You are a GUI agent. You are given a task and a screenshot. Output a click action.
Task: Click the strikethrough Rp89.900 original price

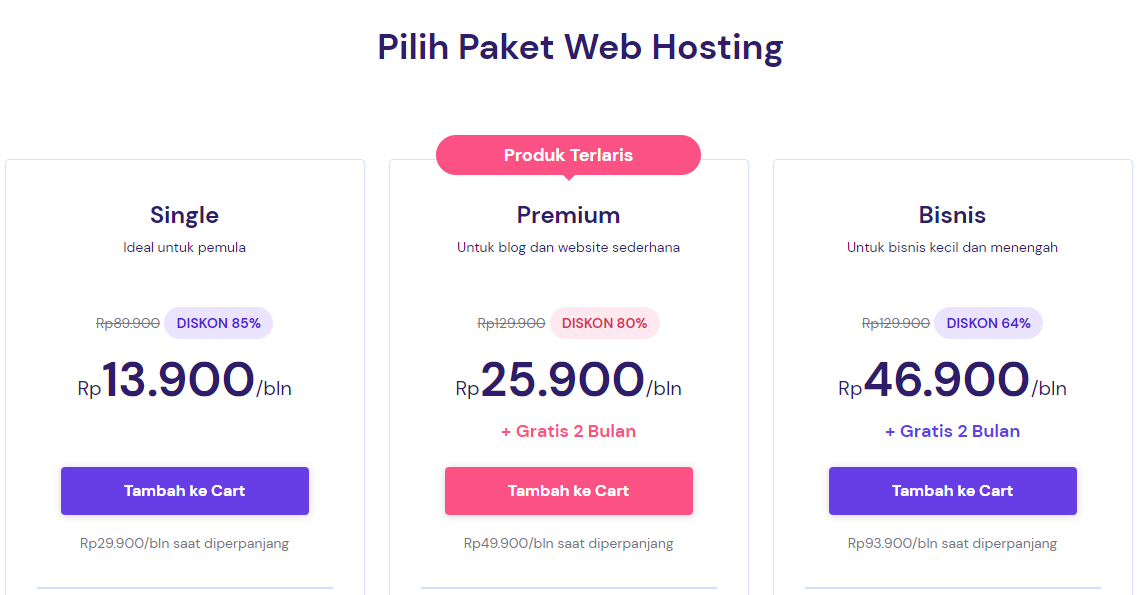(x=127, y=322)
